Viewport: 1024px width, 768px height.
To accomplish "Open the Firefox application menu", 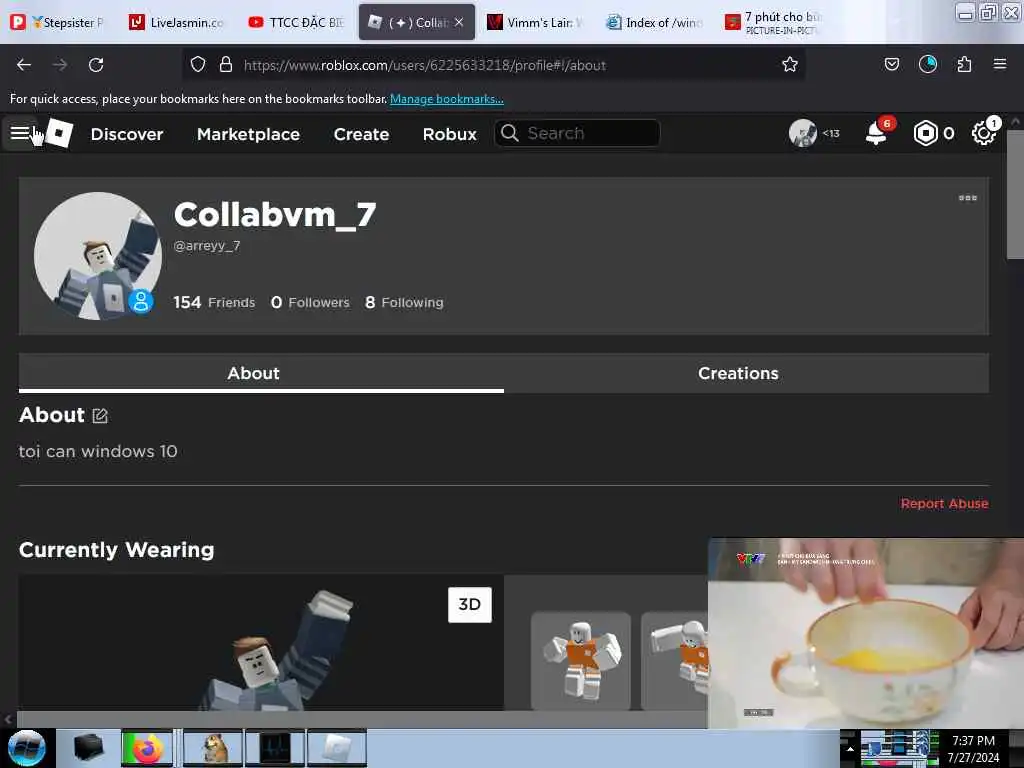I will [999, 64].
